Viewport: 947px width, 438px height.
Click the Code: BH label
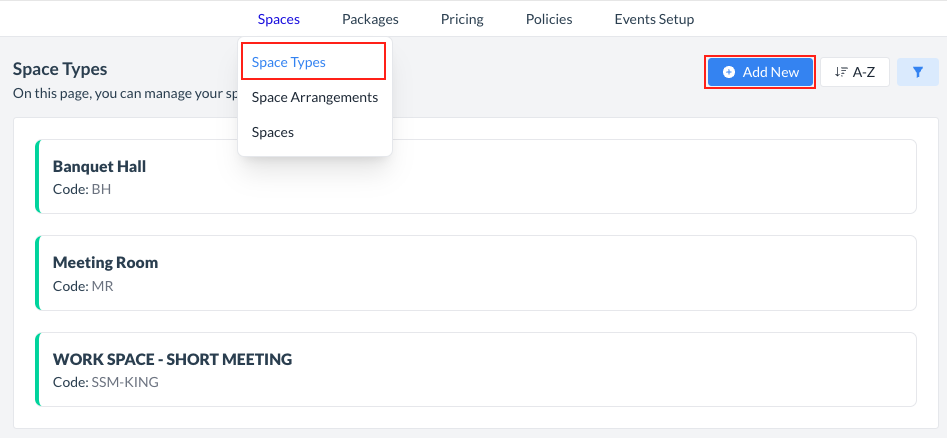pos(82,188)
